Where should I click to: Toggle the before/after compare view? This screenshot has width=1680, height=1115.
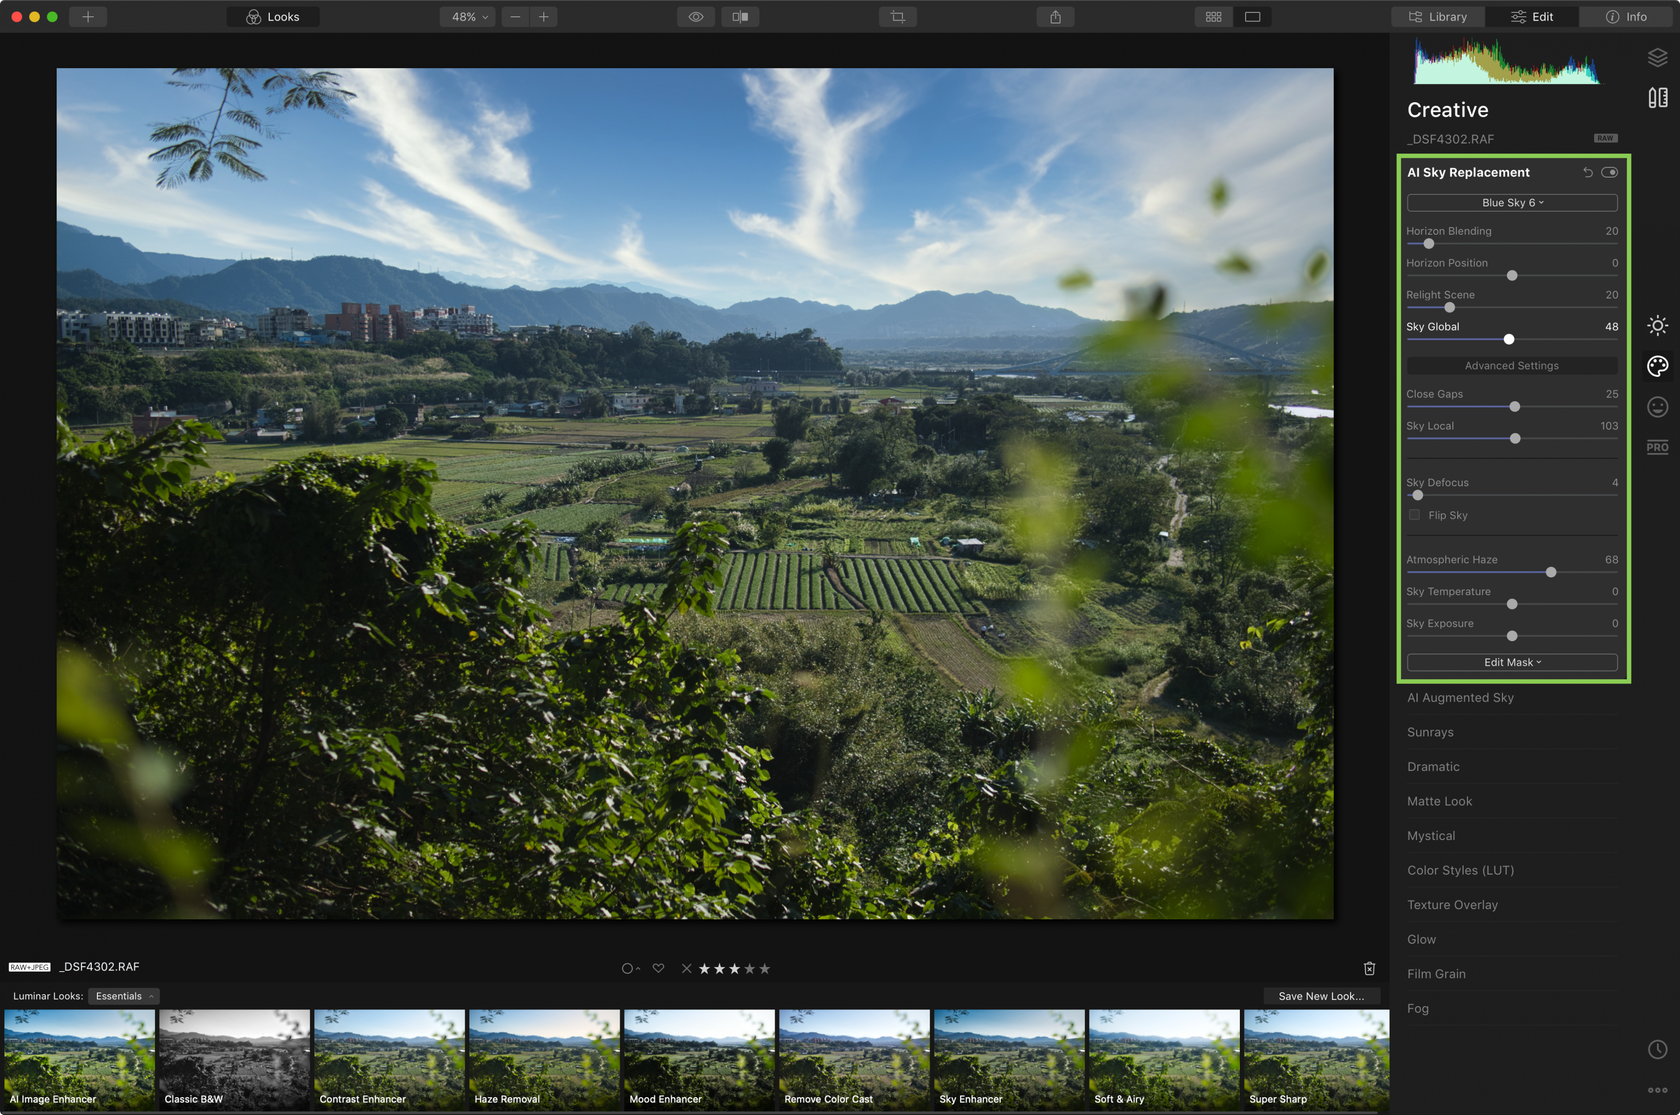tap(740, 17)
